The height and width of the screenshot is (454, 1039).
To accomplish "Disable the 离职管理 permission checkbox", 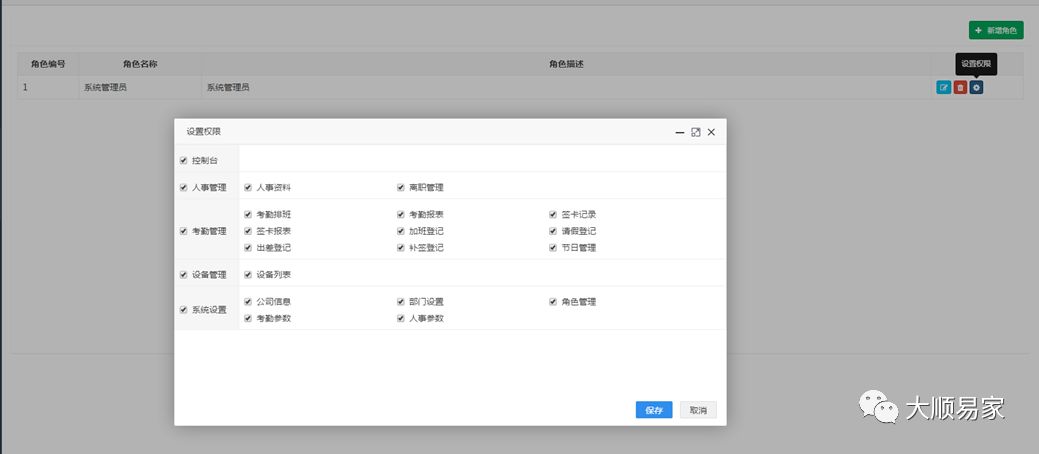I will click(401, 187).
